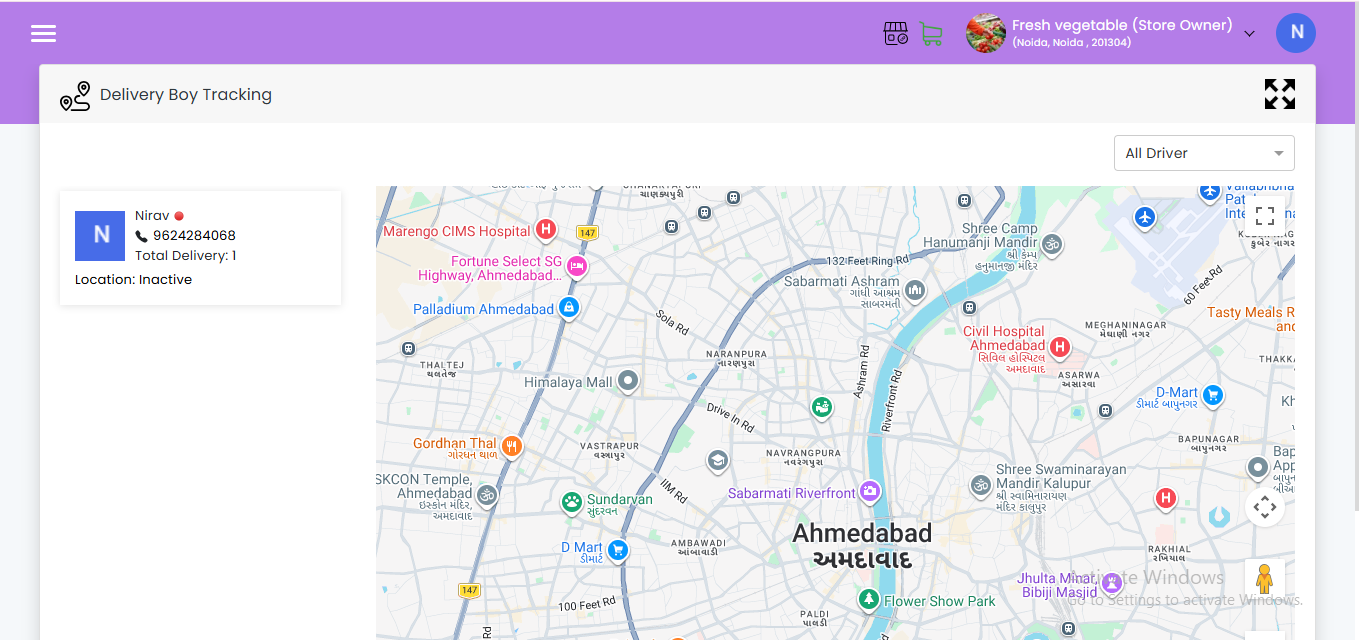Click the delivery route pin icon in title
1359x640 pixels.
click(75, 96)
